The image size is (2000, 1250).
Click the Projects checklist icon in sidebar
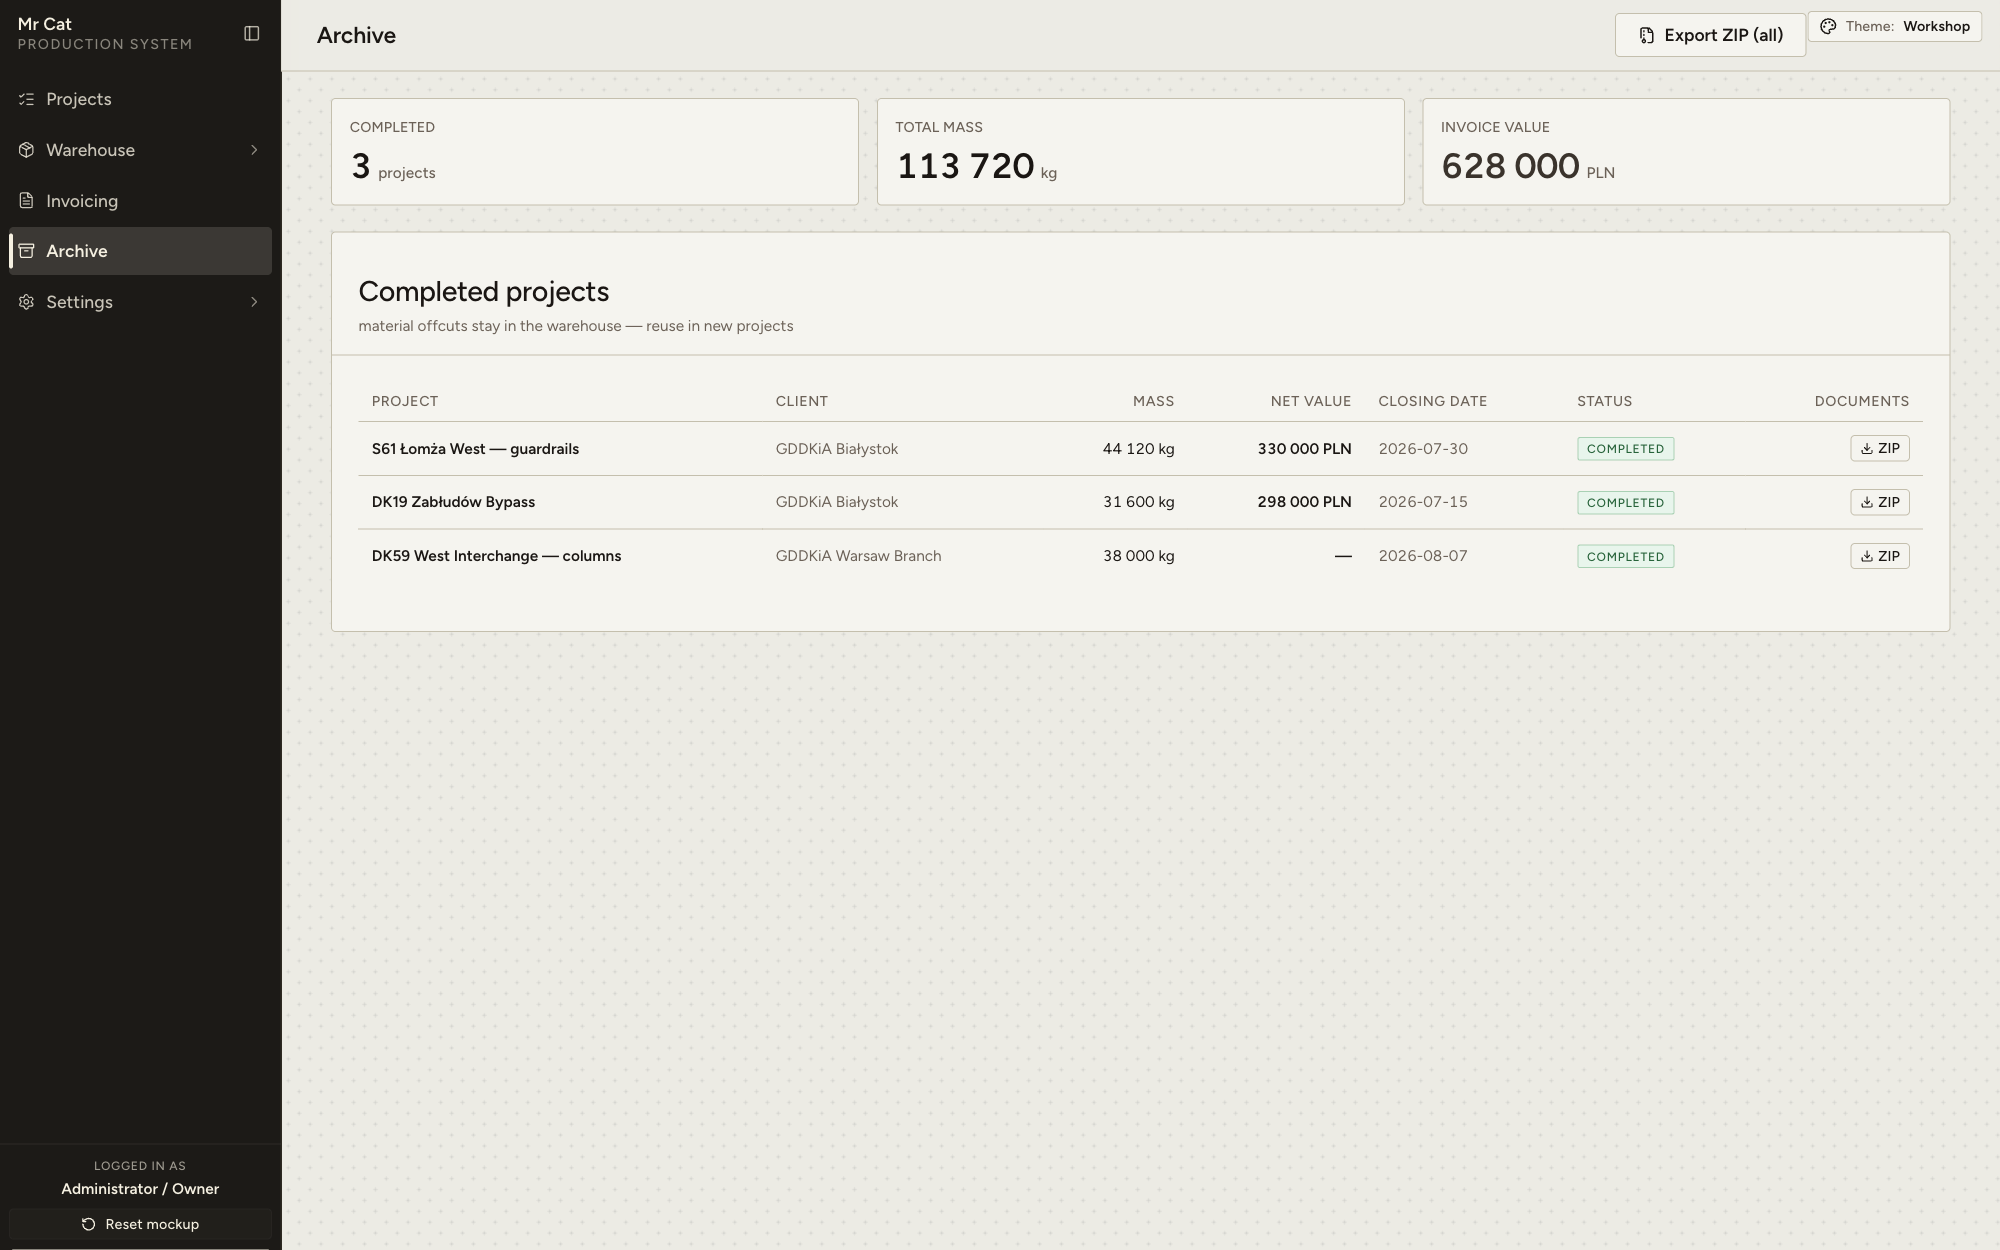point(27,99)
